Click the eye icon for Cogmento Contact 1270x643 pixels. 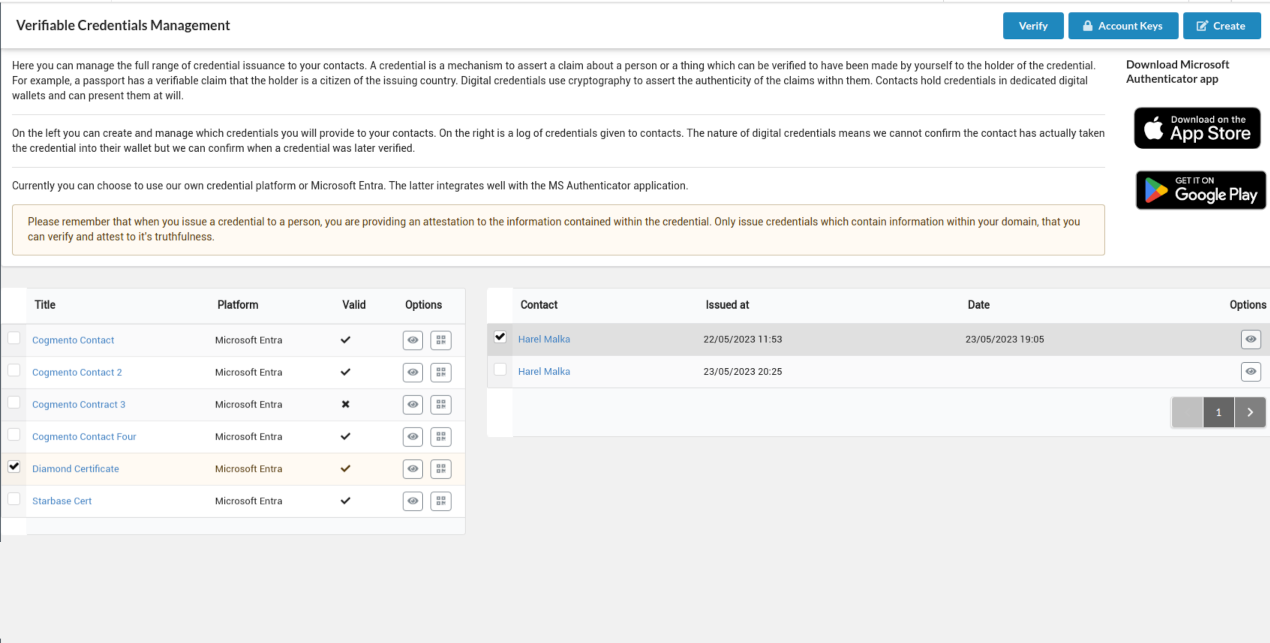412,340
